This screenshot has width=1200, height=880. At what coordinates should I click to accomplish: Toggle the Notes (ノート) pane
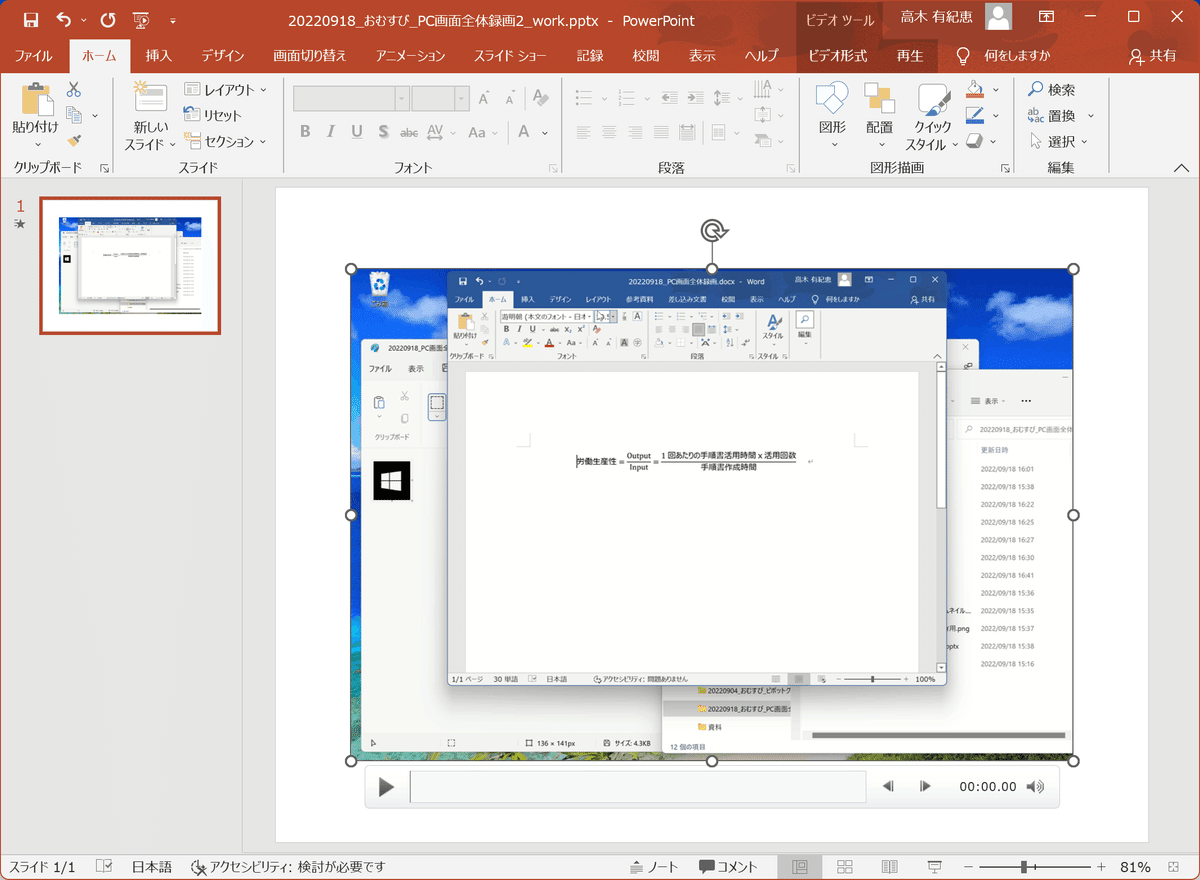[654, 867]
